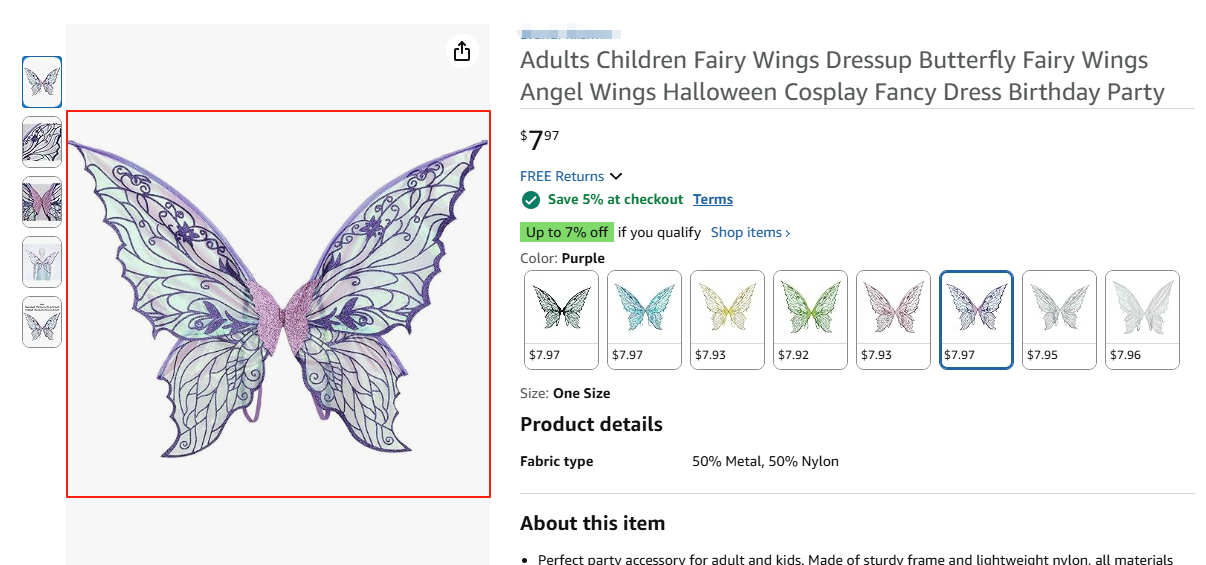Screen dimensions: 1206x565
Task: Open the third thumbnail with pink center
Action: point(42,202)
